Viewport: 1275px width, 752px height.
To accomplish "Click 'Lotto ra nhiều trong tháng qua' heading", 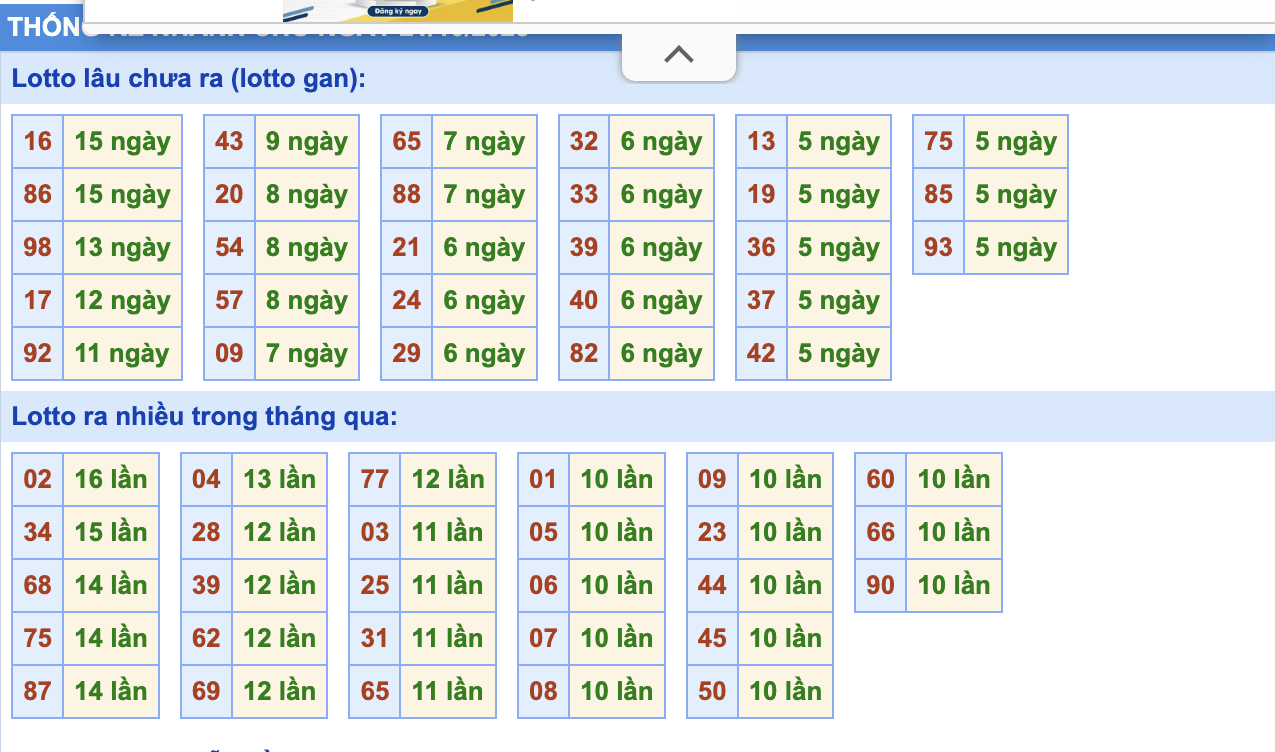I will coord(204,417).
